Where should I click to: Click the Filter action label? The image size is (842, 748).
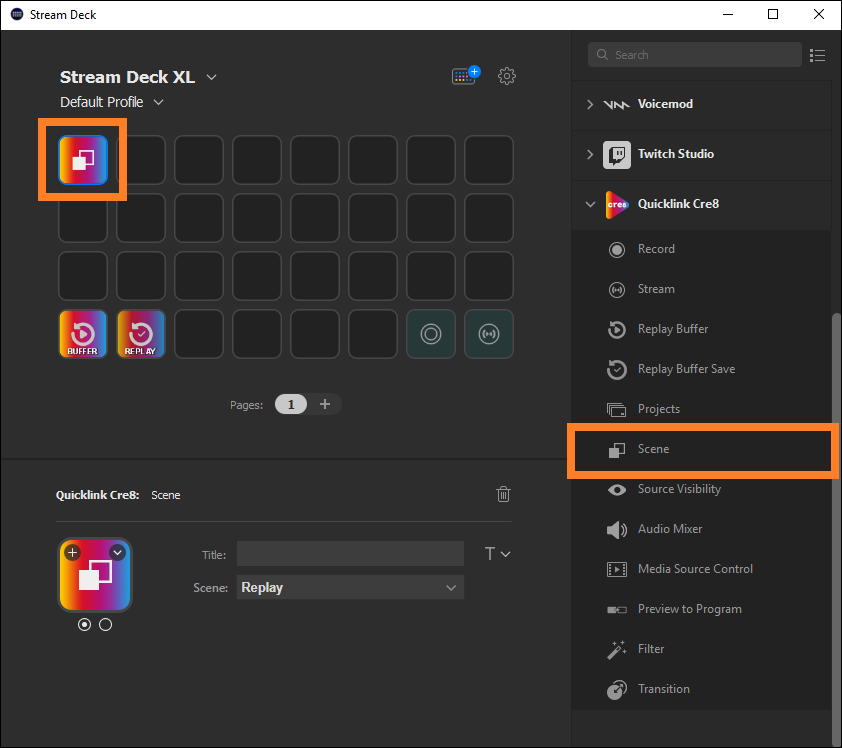(651, 649)
